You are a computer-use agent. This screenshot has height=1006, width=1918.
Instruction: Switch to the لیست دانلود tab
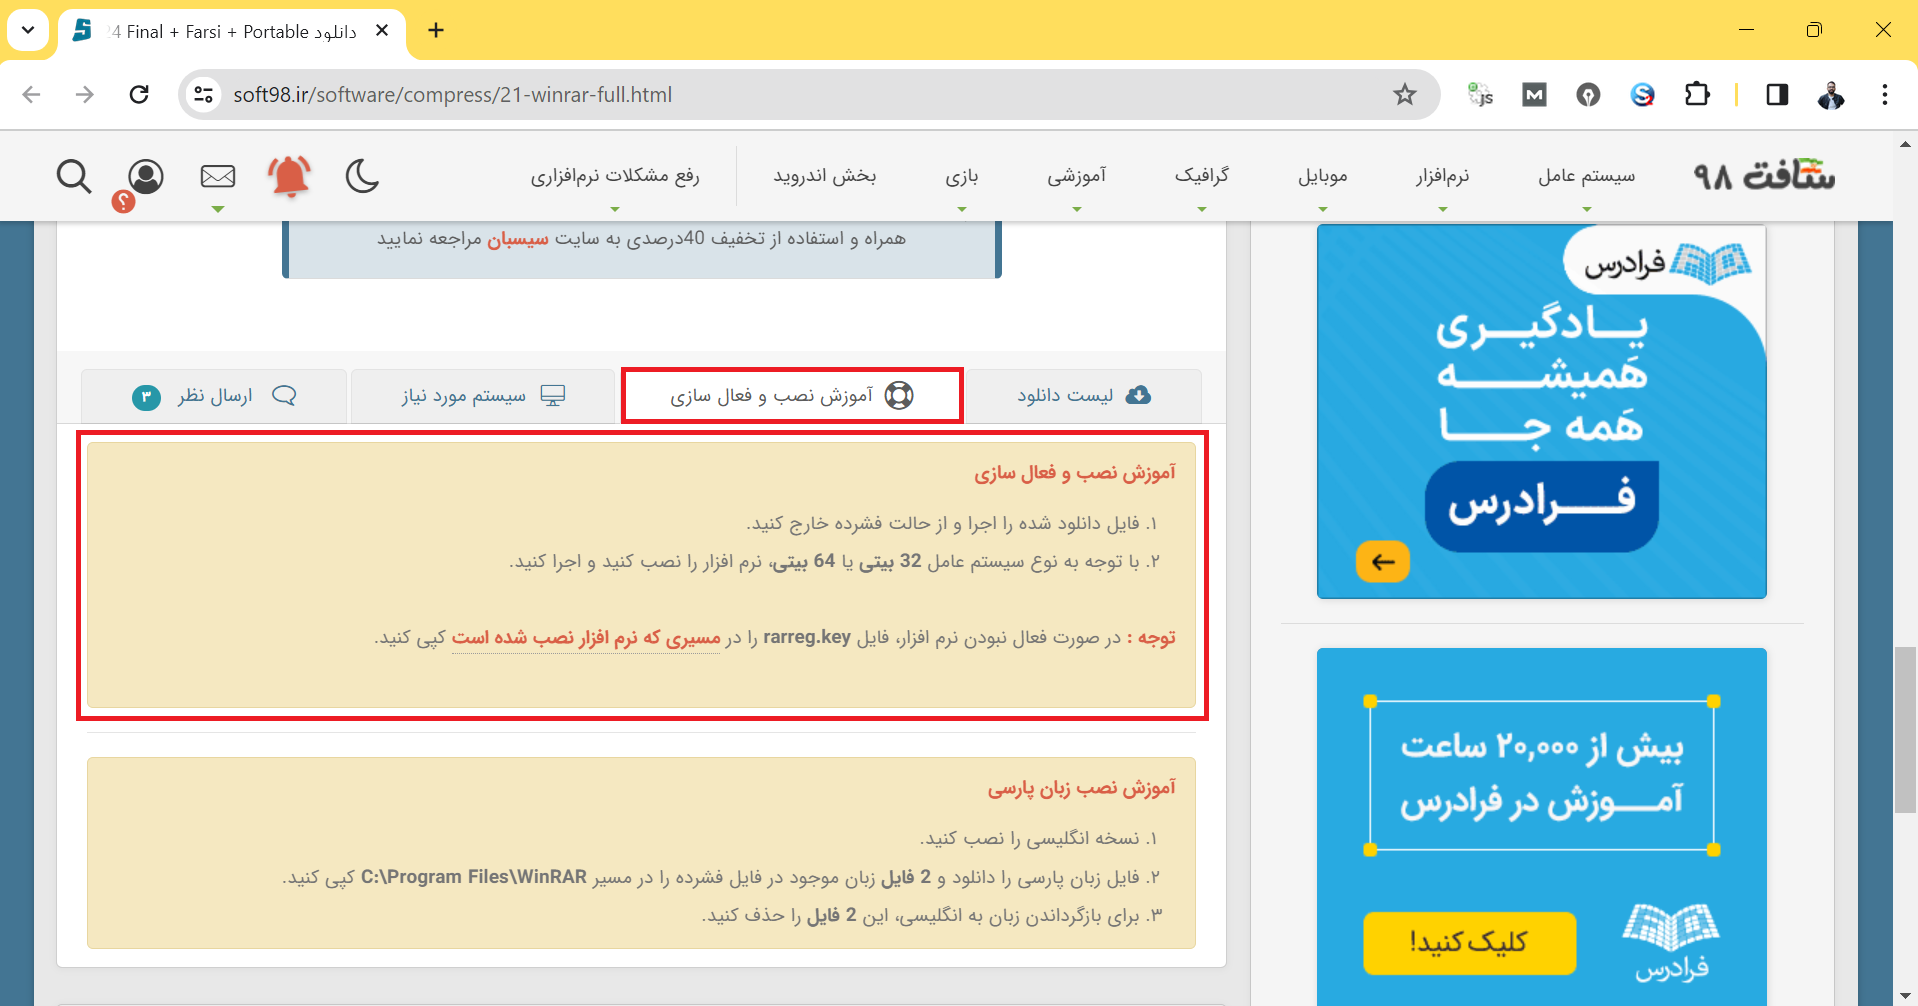pos(1084,396)
